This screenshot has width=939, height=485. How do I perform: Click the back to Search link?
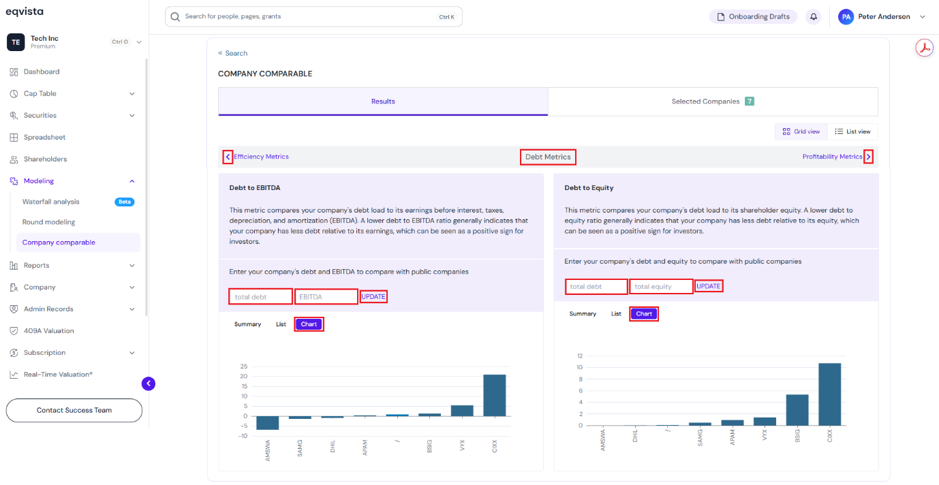(232, 53)
